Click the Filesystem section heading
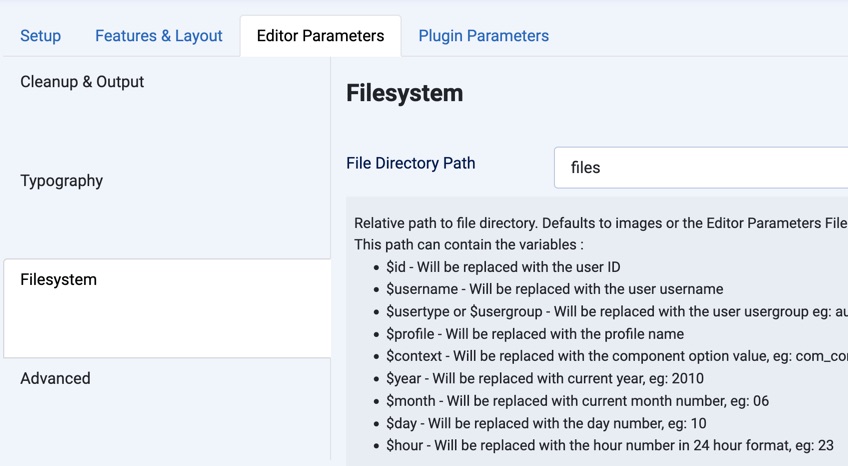848x466 pixels. (x=404, y=93)
